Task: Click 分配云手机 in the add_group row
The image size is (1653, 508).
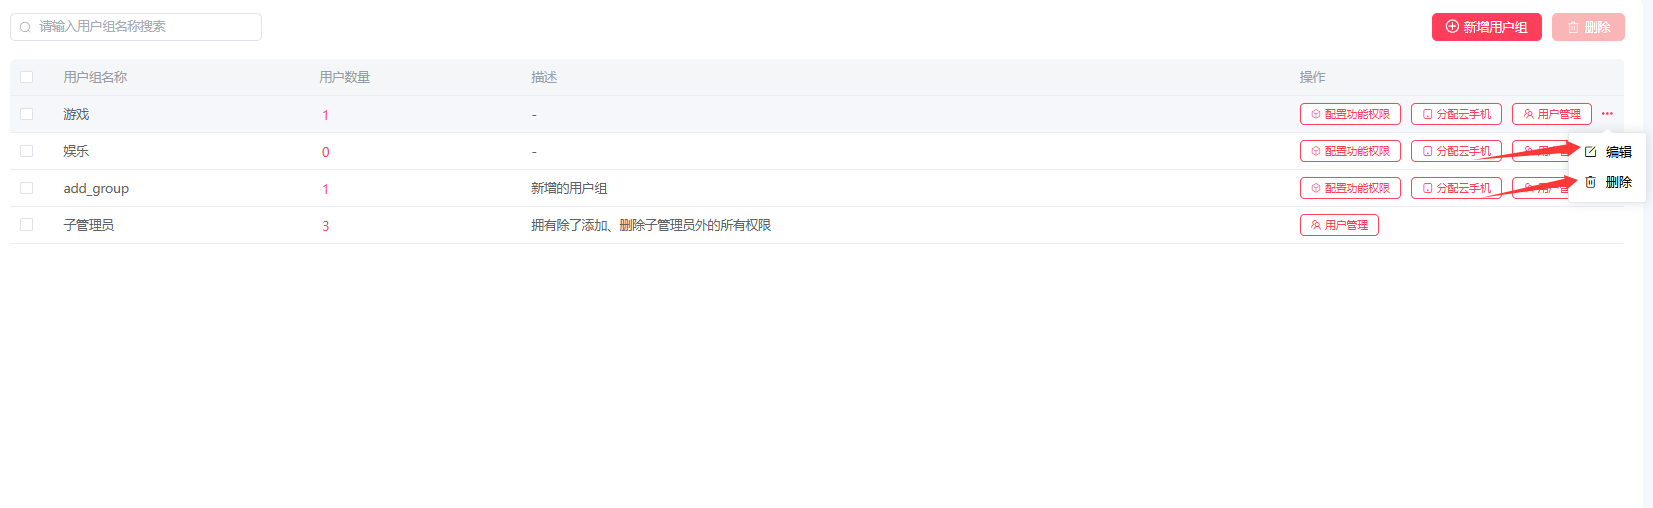Action: [x=1456, y=188]
